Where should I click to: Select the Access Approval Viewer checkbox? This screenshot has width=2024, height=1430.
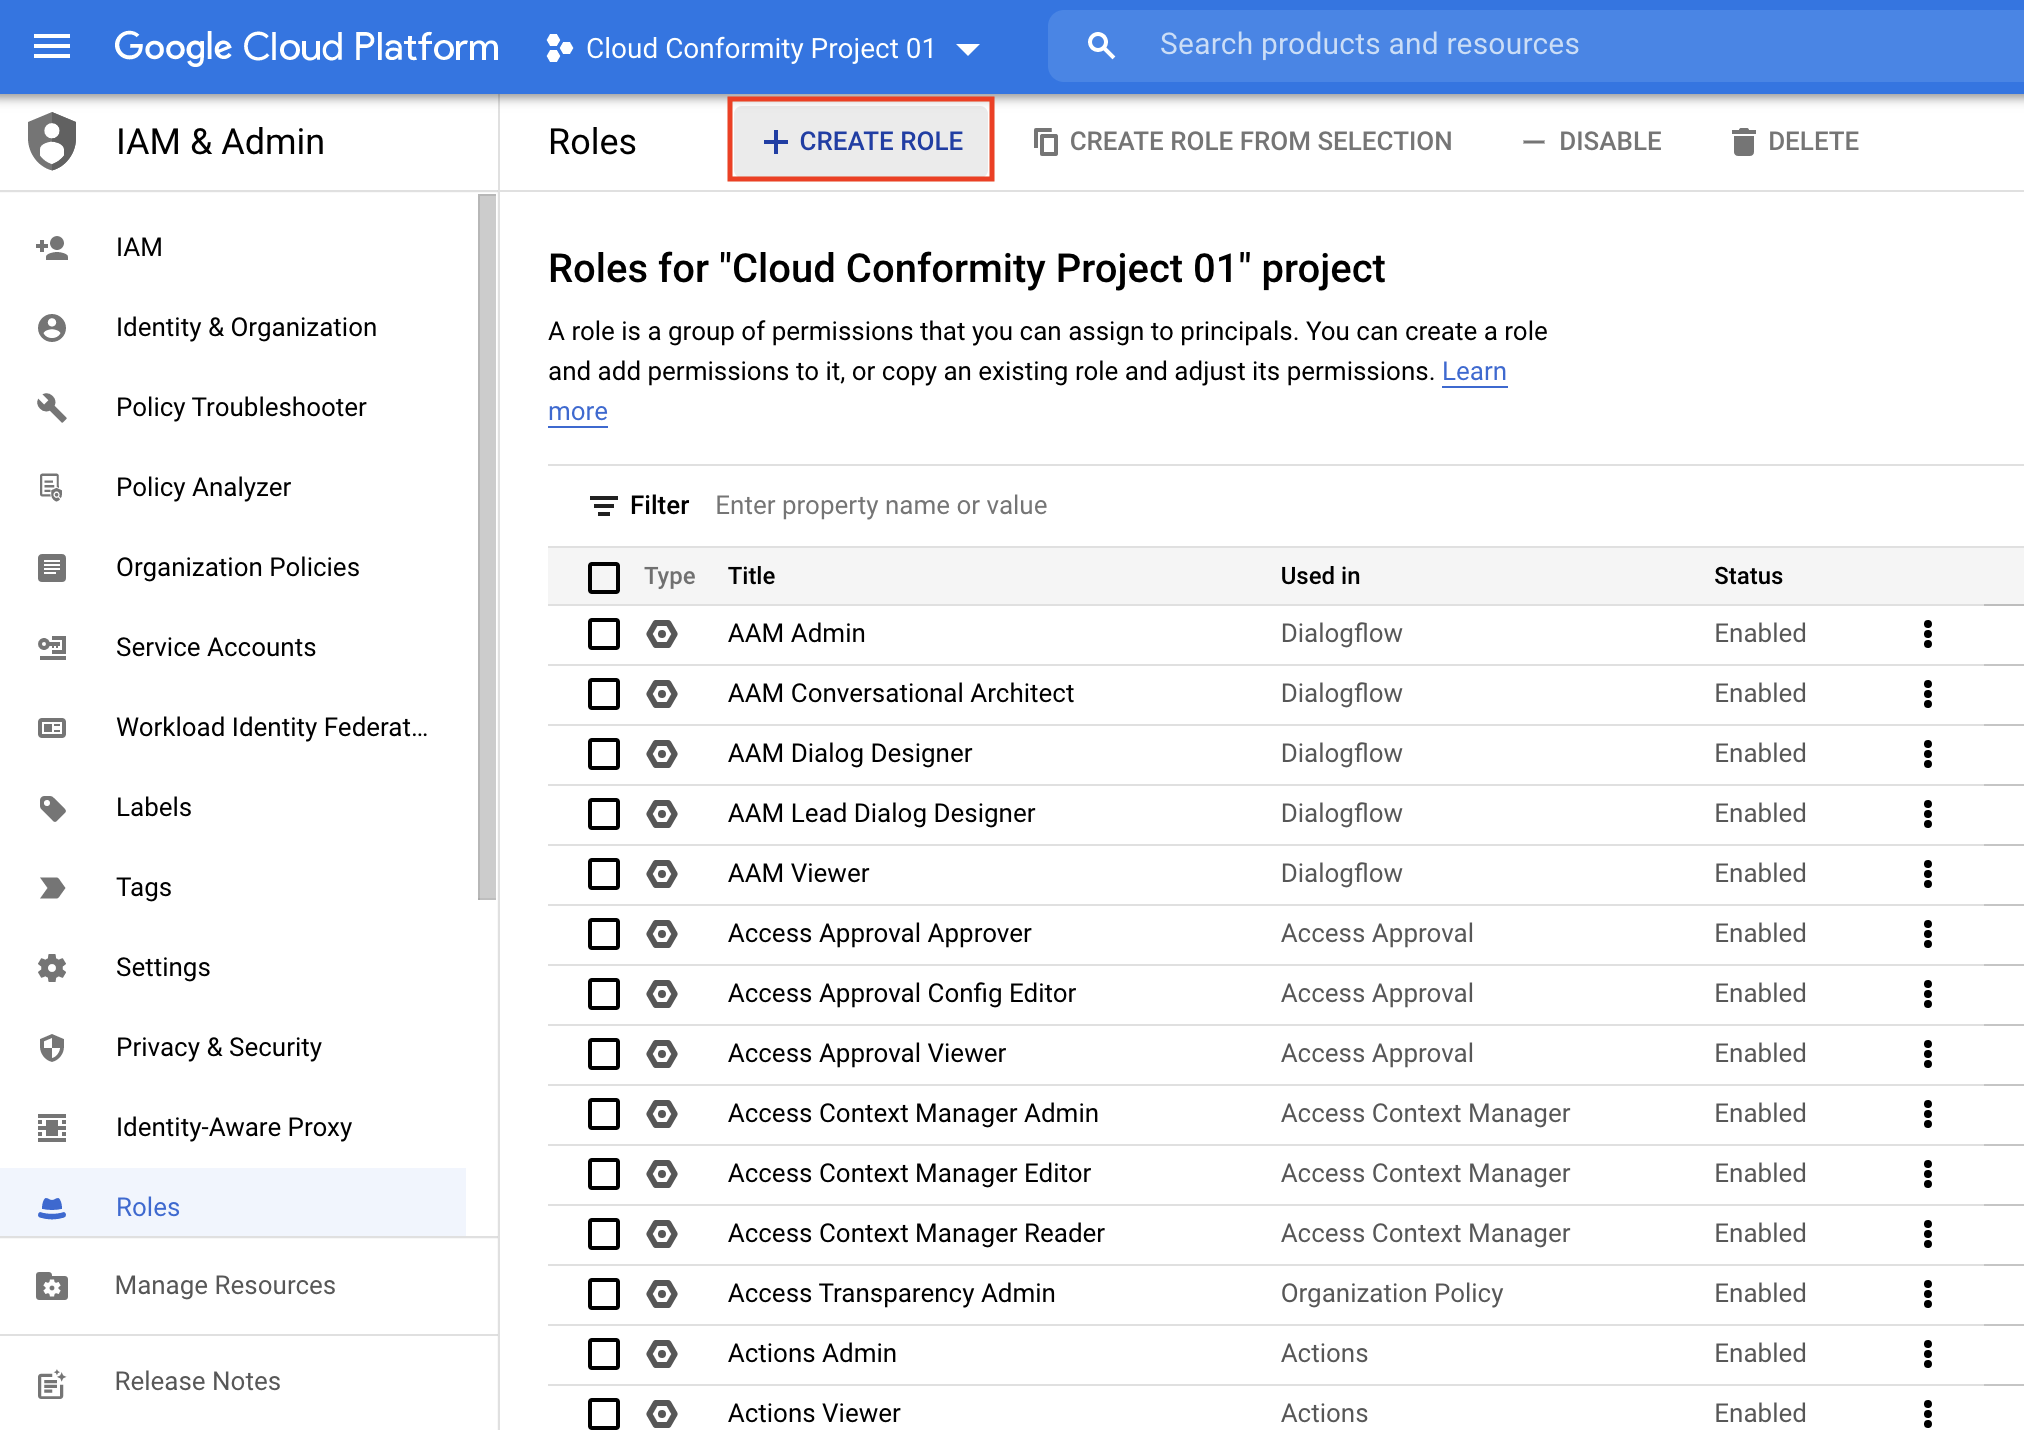tap(604, 1054)
